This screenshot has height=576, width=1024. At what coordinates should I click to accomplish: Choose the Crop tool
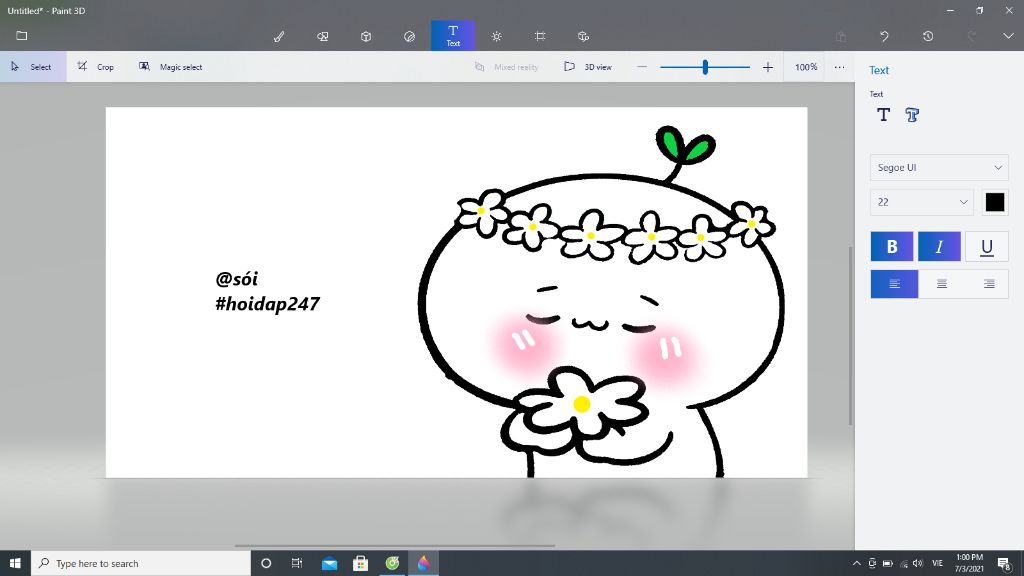pyautogui.click(x=96, y=67)
